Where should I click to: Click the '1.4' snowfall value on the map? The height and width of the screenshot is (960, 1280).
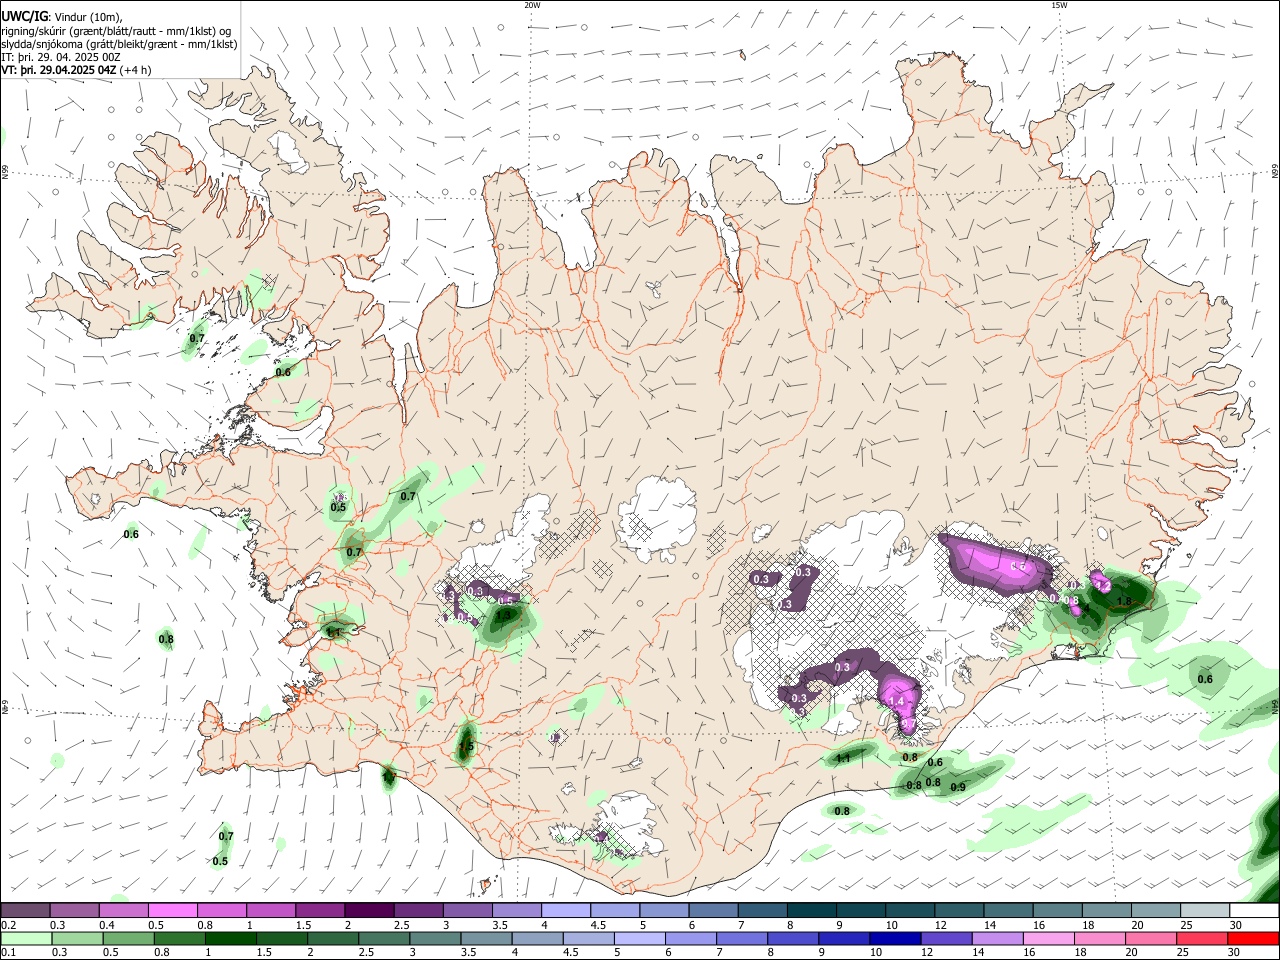(897, 701)
